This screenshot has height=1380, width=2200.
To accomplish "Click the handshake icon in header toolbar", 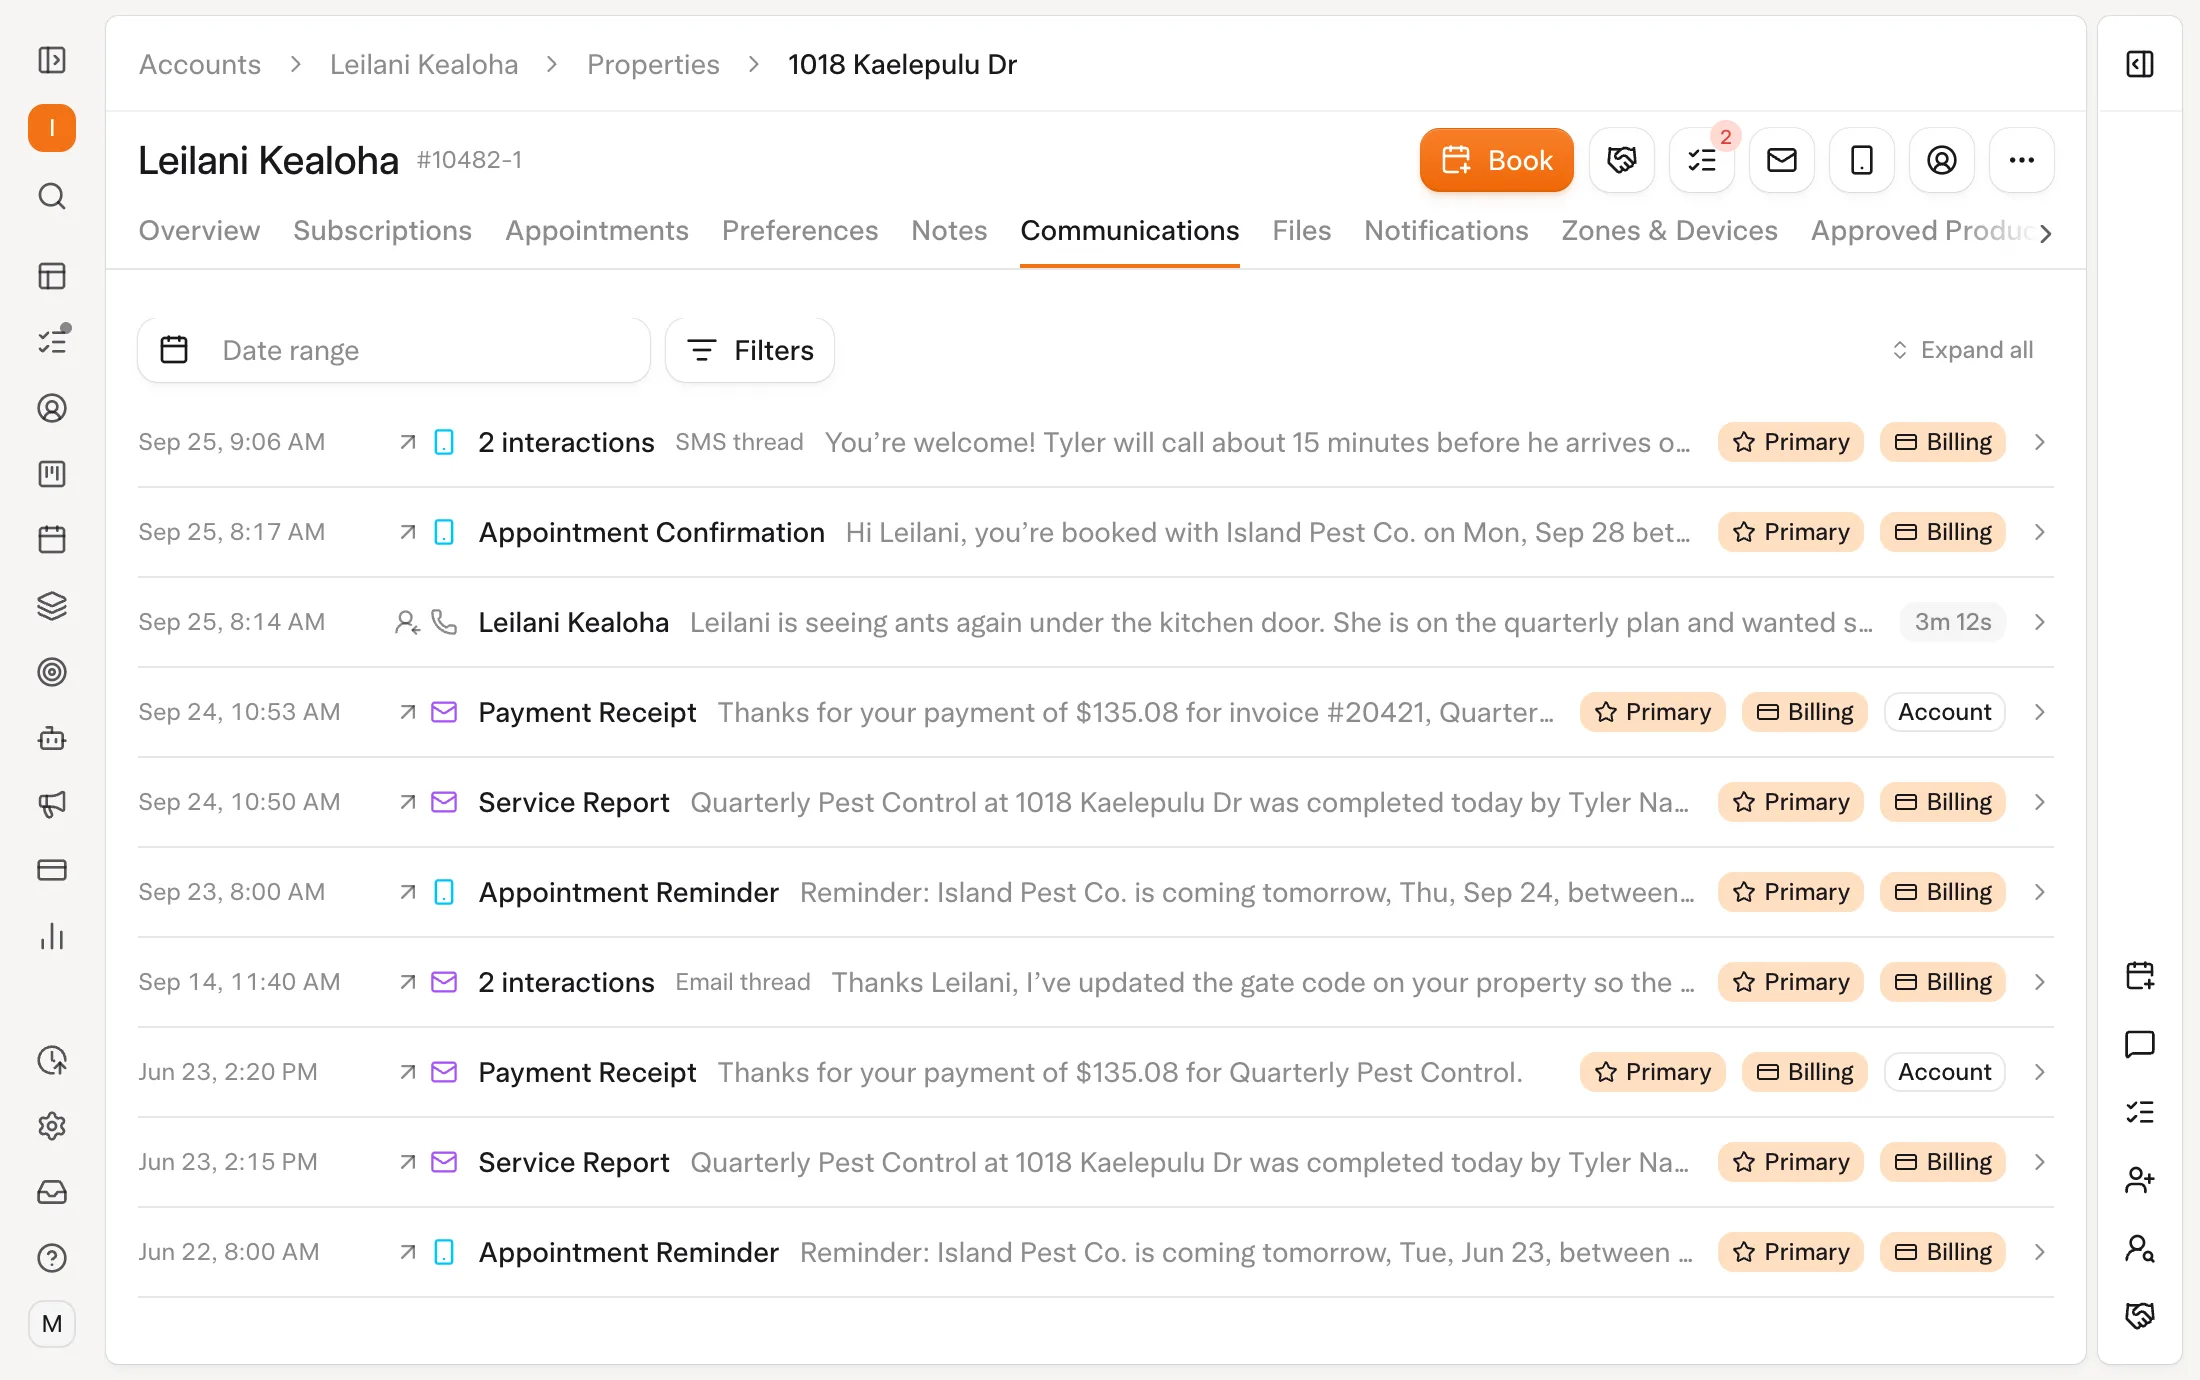I will 1622,160.
